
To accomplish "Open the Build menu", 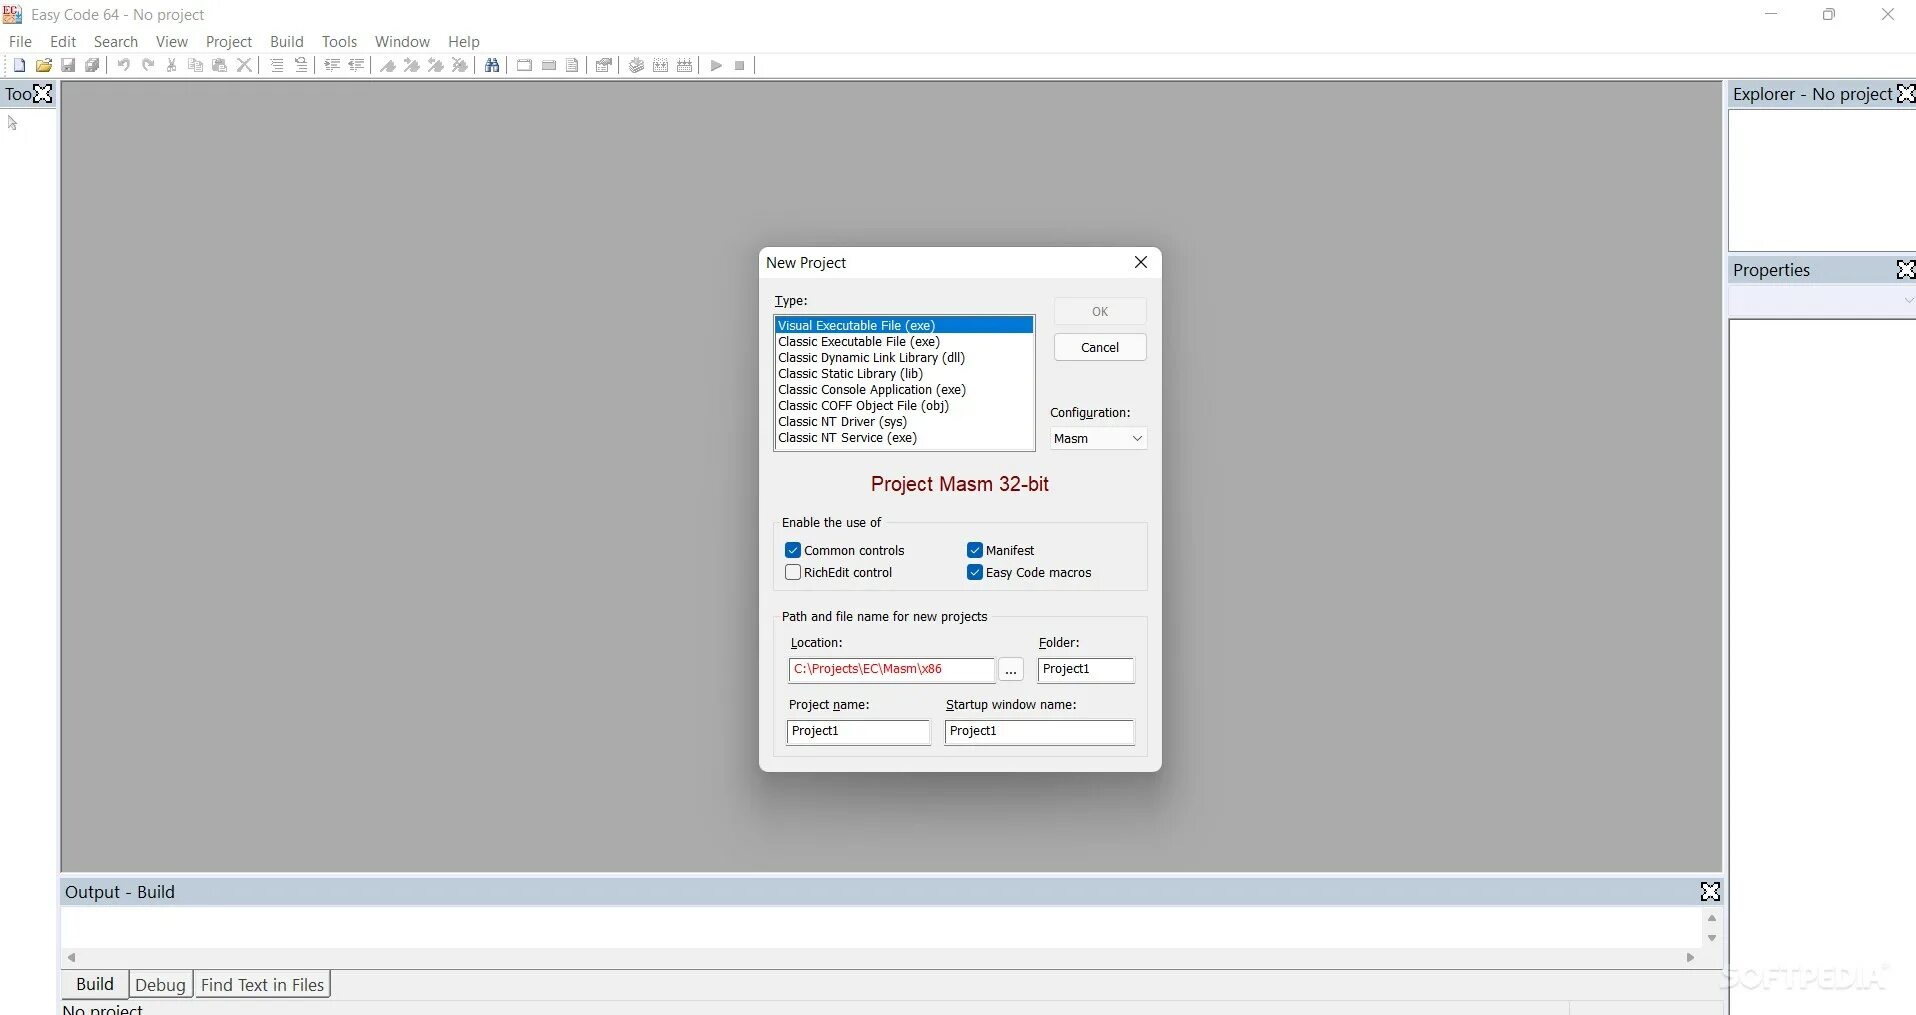I will click(287, 42).
